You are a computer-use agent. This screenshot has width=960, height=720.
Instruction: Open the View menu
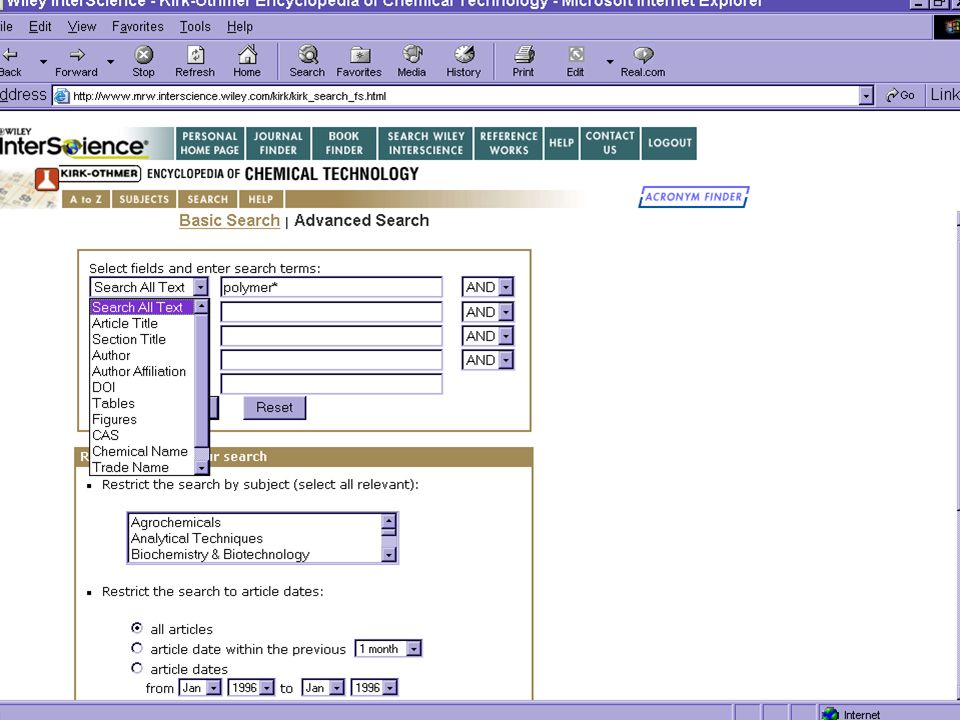coord(82,27)
